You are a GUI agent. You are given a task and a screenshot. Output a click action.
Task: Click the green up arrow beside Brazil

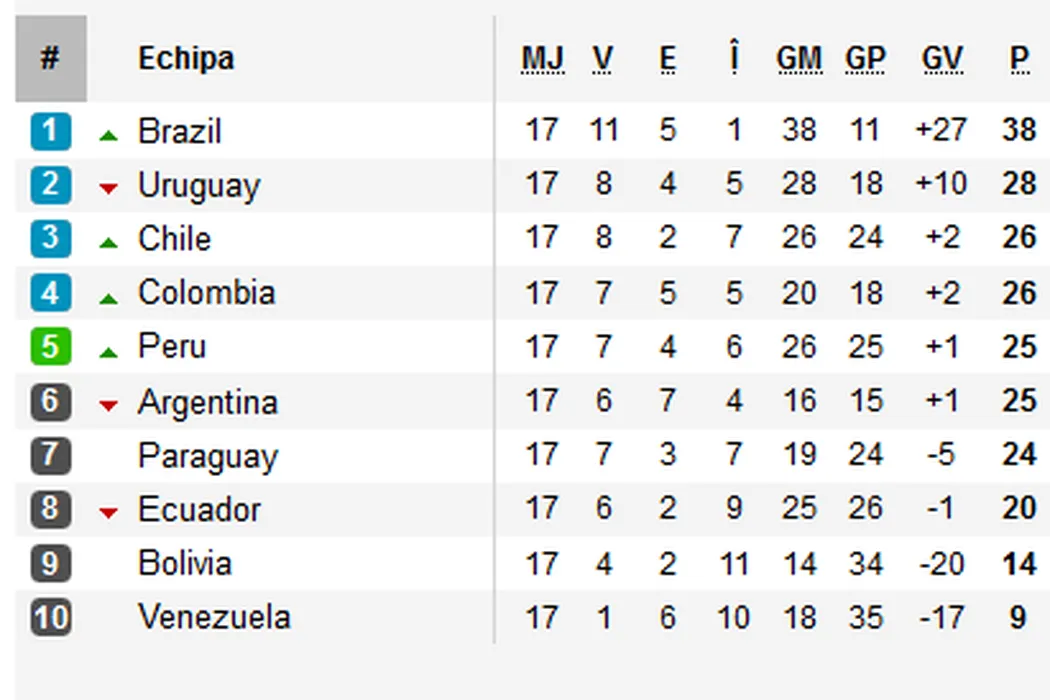109,135
